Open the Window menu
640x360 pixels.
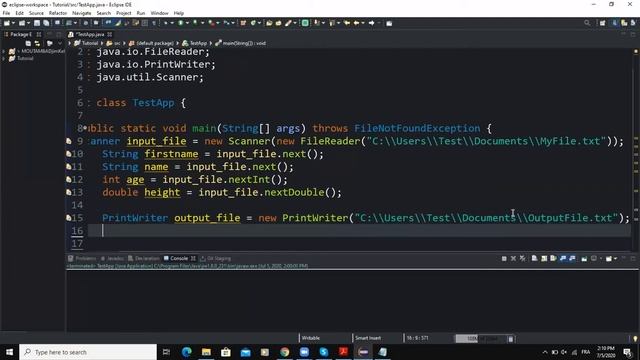coord(159,13)
